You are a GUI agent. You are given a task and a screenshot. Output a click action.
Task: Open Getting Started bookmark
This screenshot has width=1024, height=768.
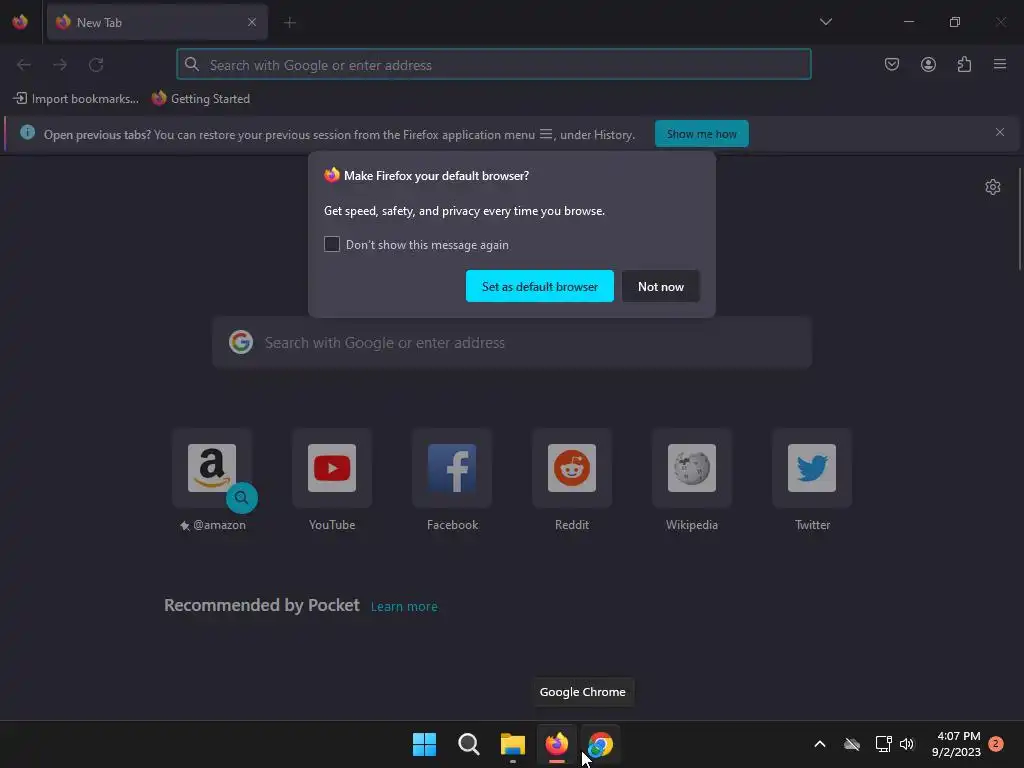tap(201, 99)
